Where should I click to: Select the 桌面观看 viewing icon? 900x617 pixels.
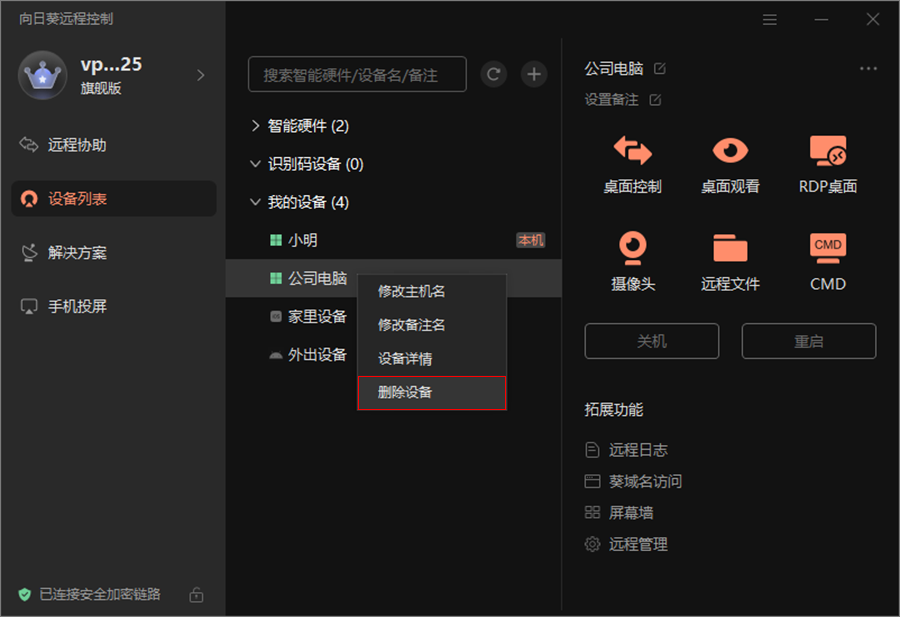click(730, 165)
